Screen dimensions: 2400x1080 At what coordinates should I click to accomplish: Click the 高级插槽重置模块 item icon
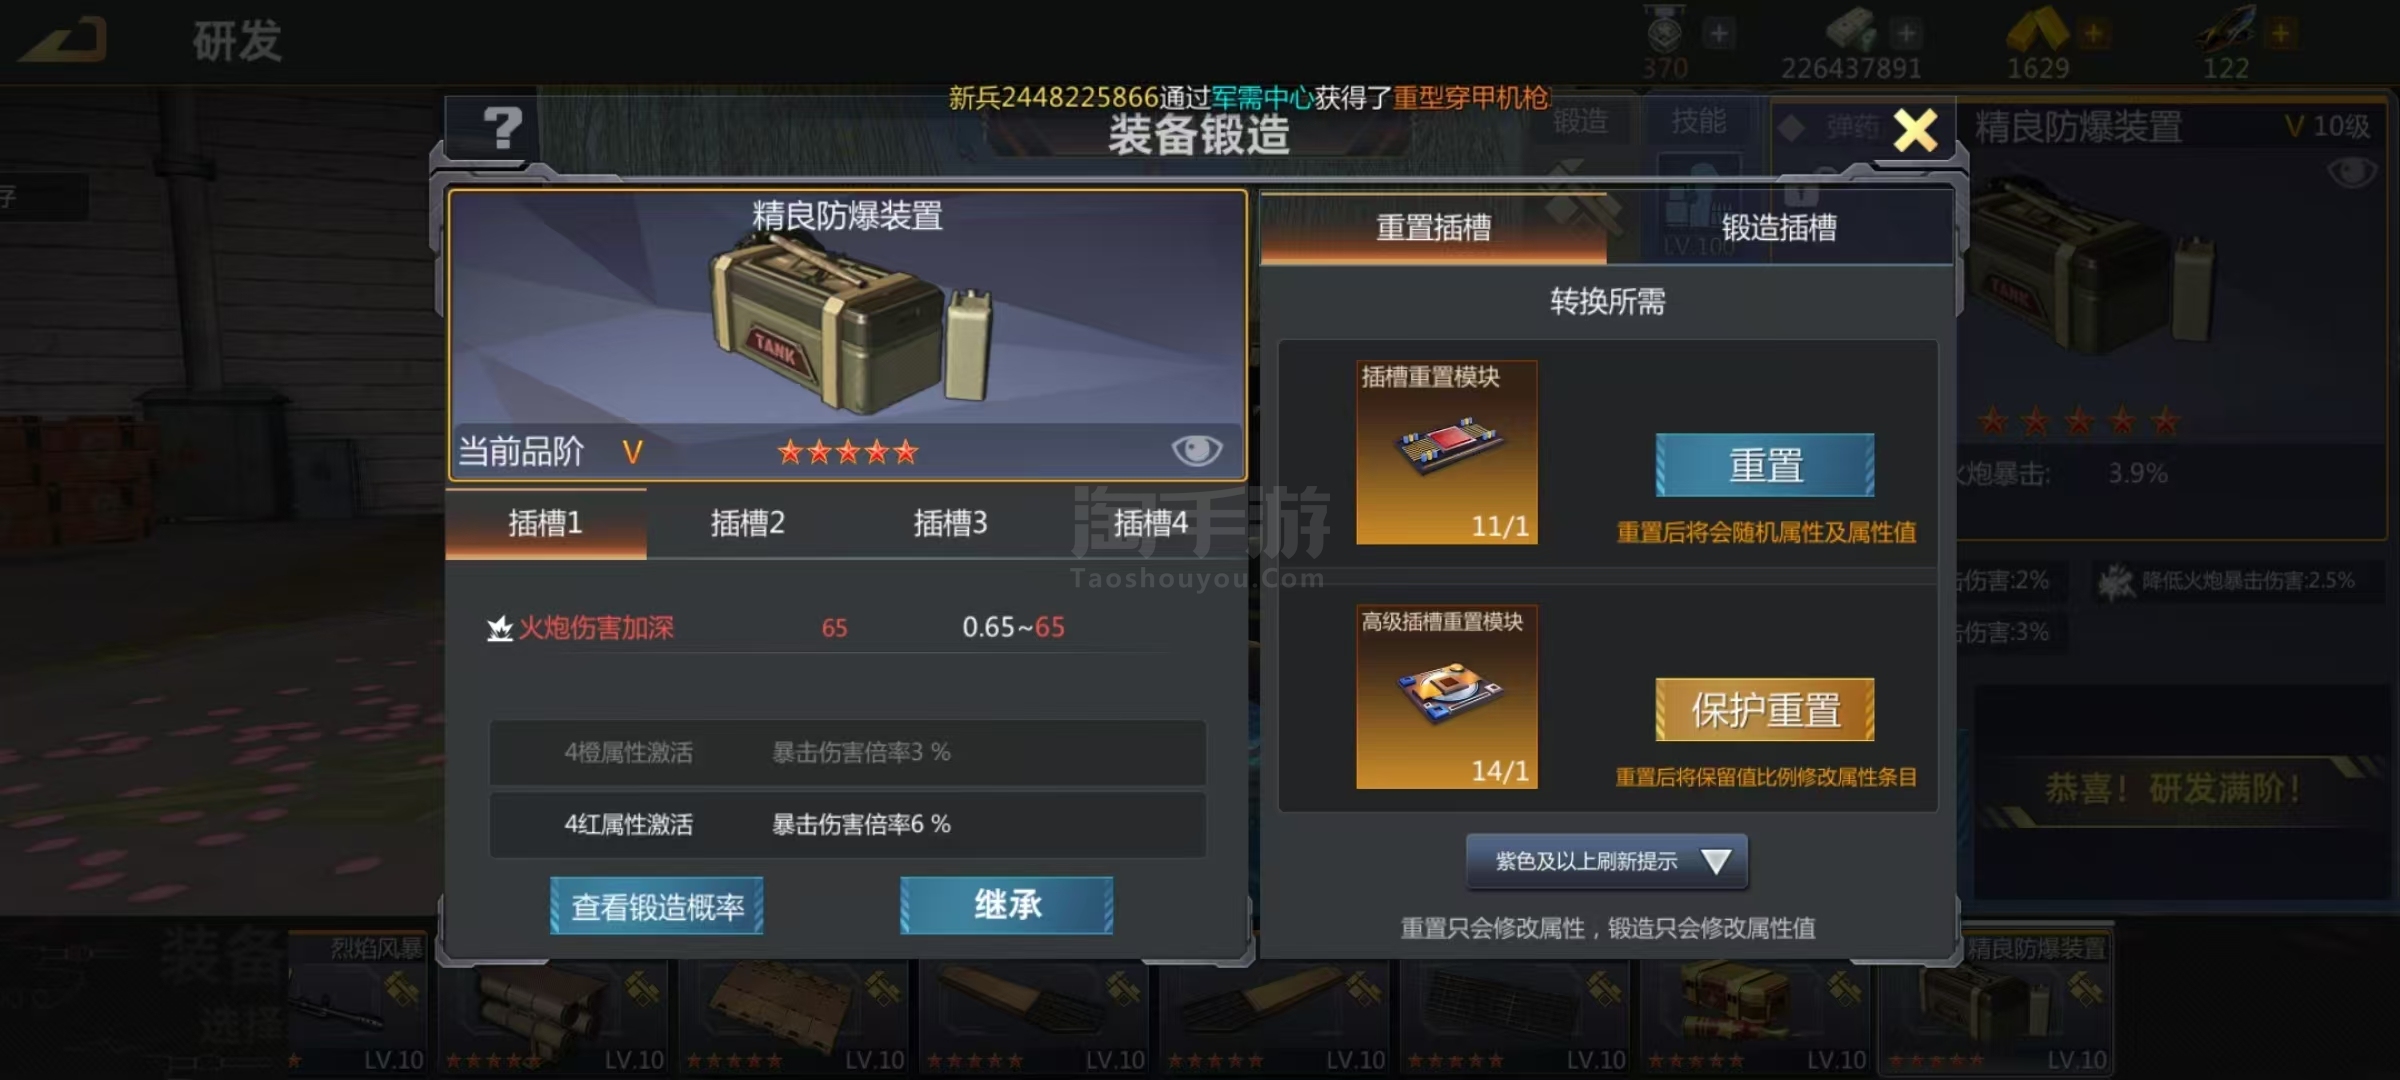pos(1447,697)
